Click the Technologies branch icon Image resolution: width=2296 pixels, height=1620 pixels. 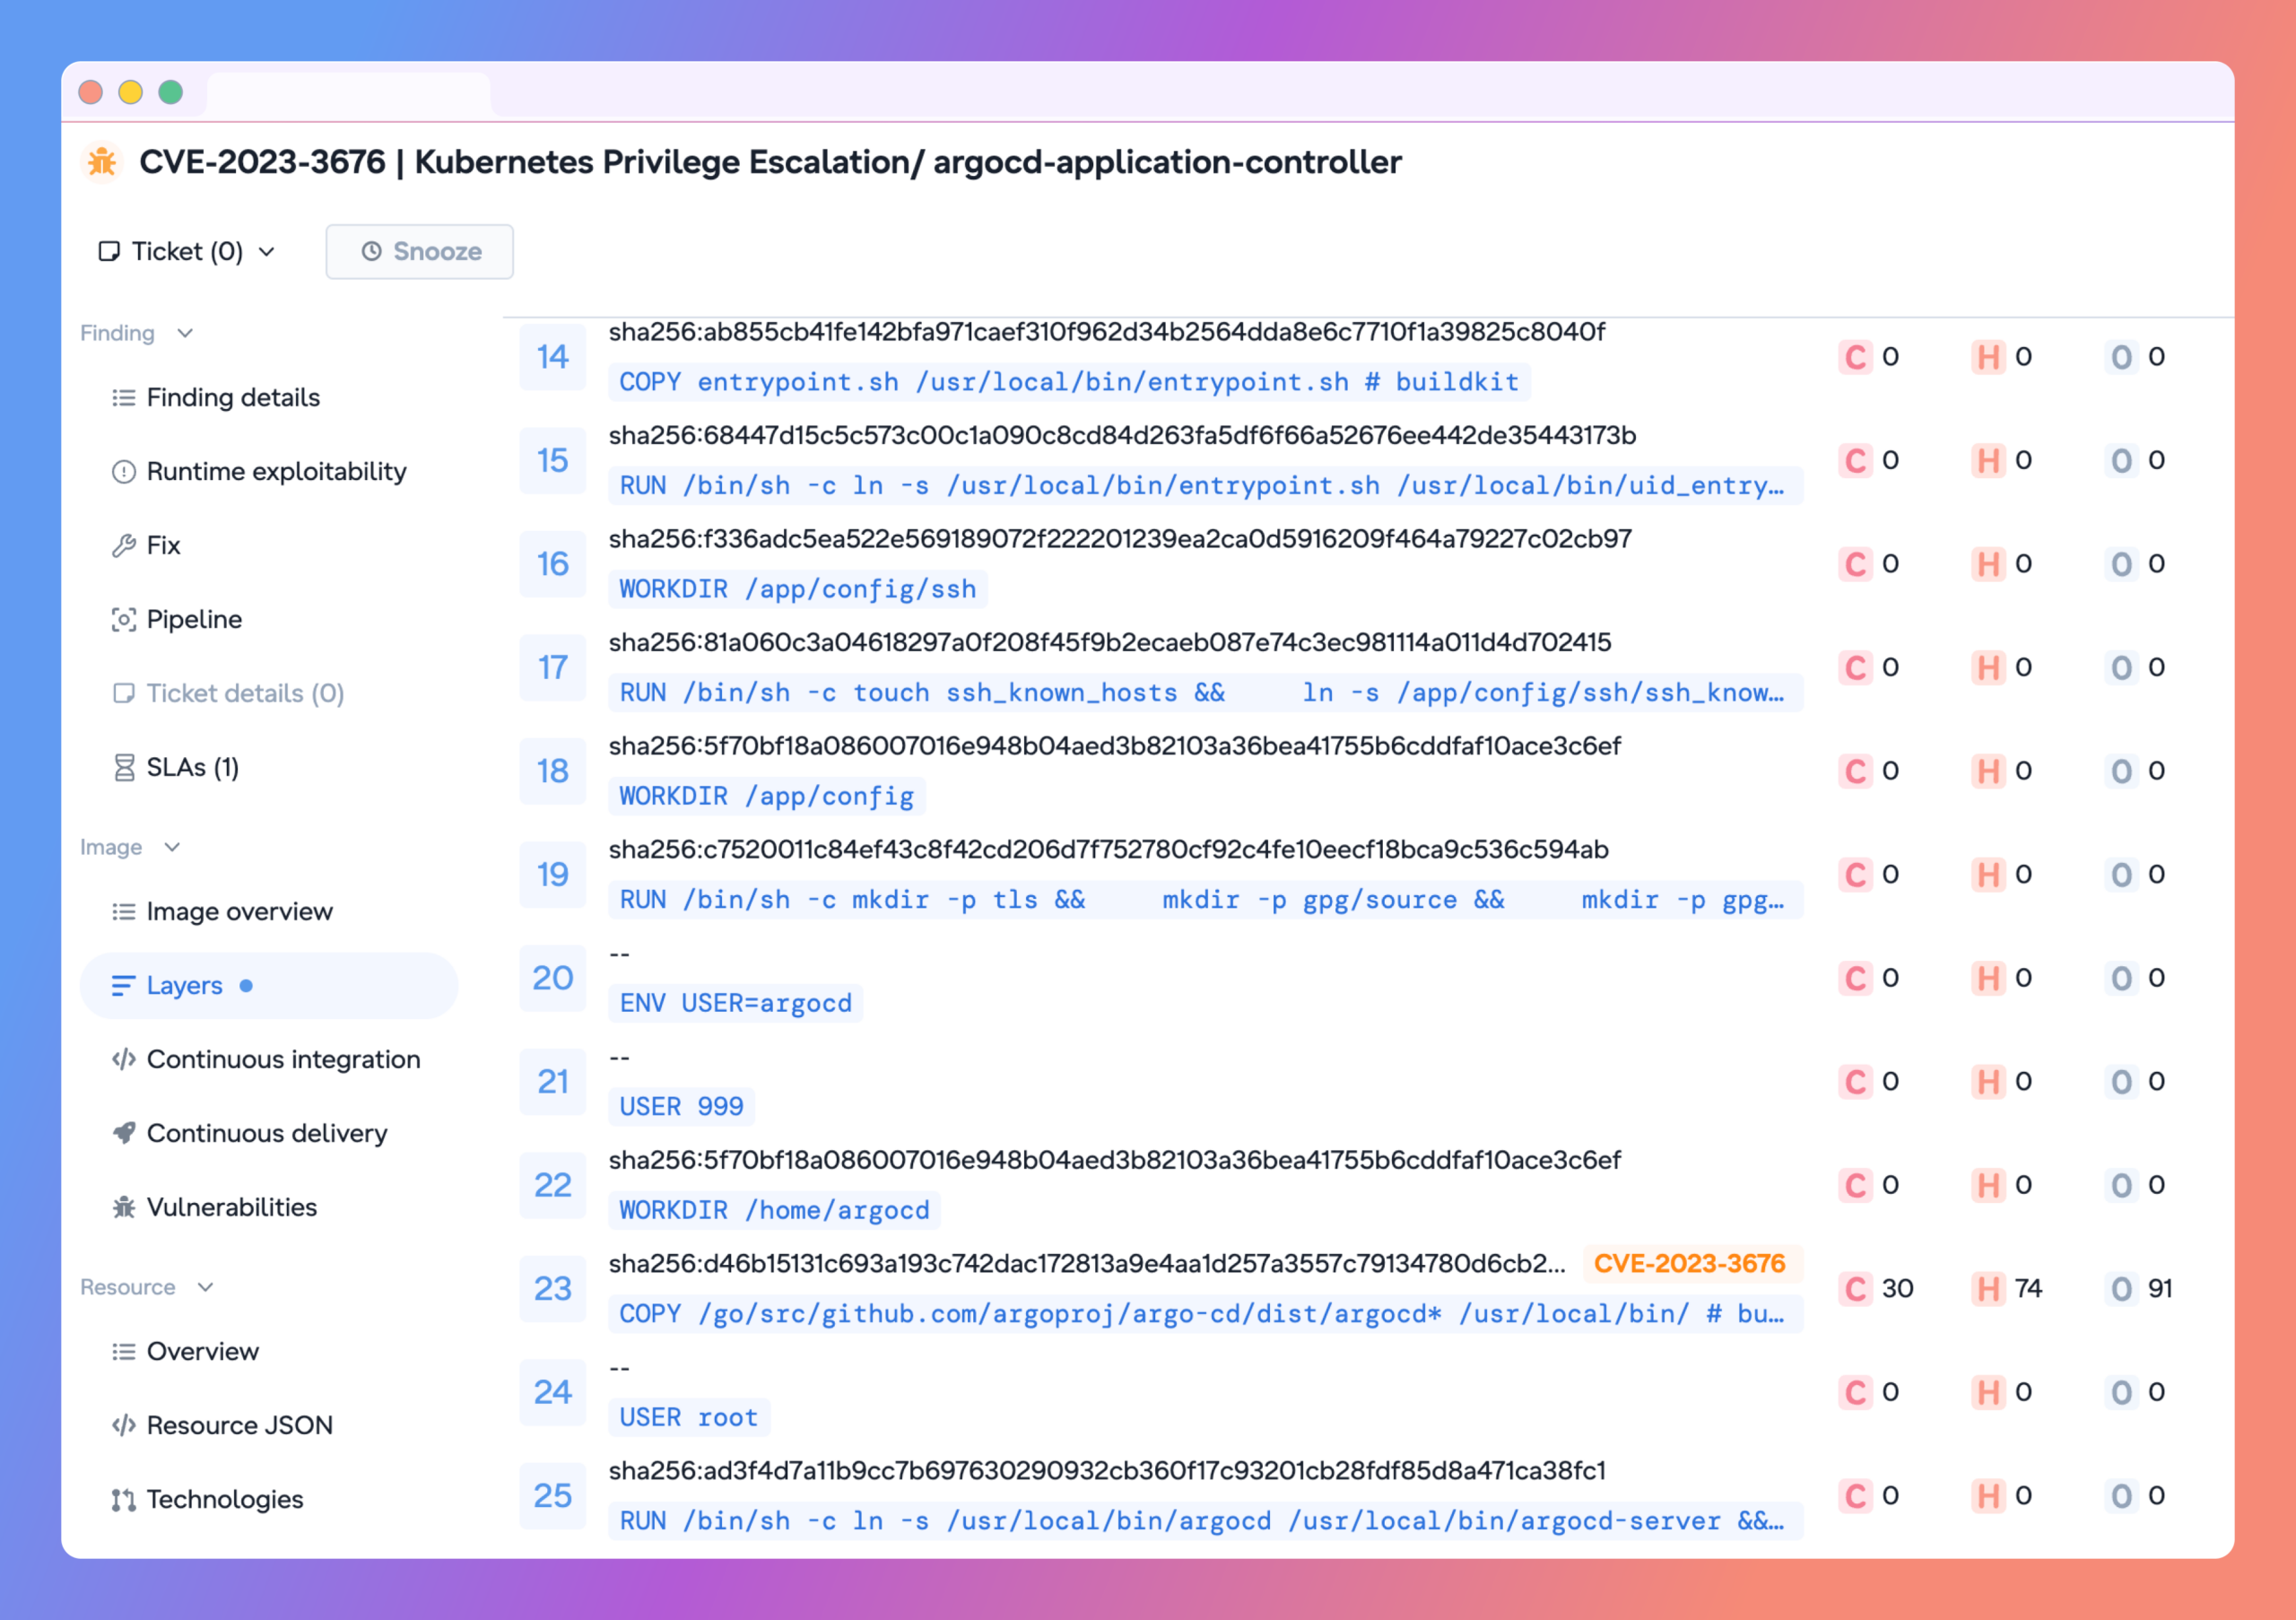pyautogui.click(x=123, y=1500)
